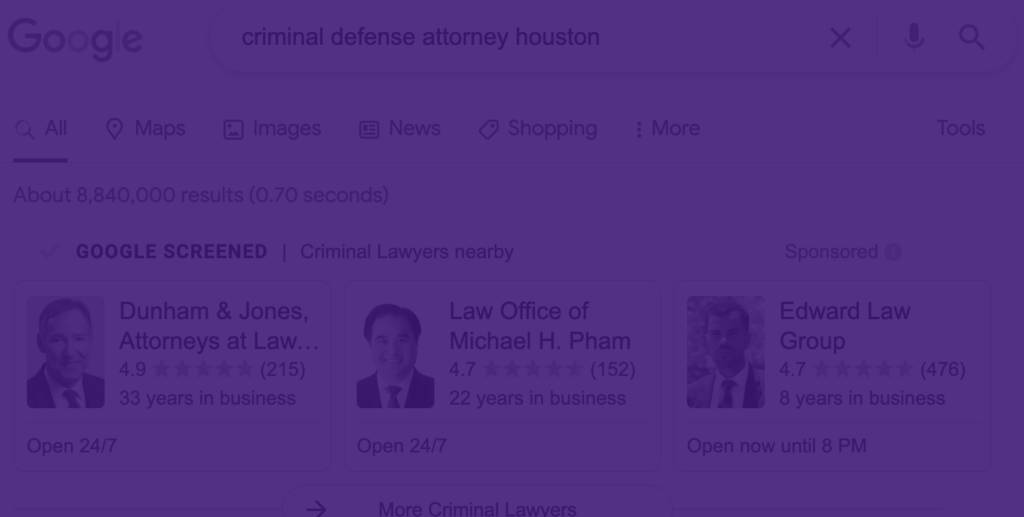Open the News results tab
This screenshot has height=517, width=1024.
(400, 129)
